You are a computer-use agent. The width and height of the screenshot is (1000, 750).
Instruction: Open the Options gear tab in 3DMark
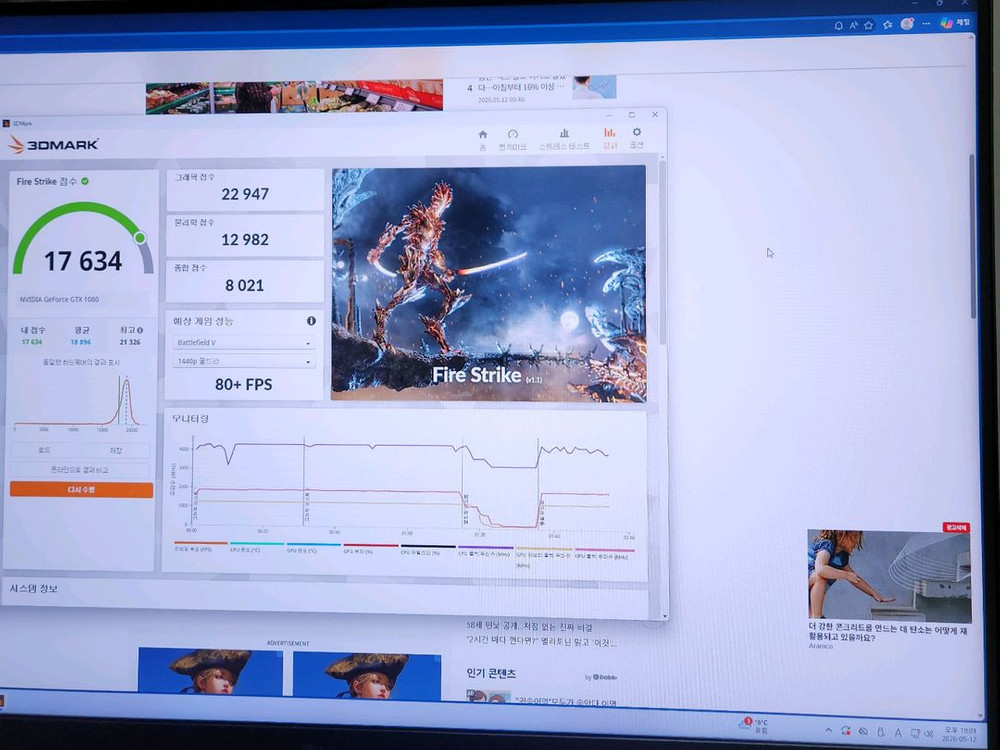(636, 136)
